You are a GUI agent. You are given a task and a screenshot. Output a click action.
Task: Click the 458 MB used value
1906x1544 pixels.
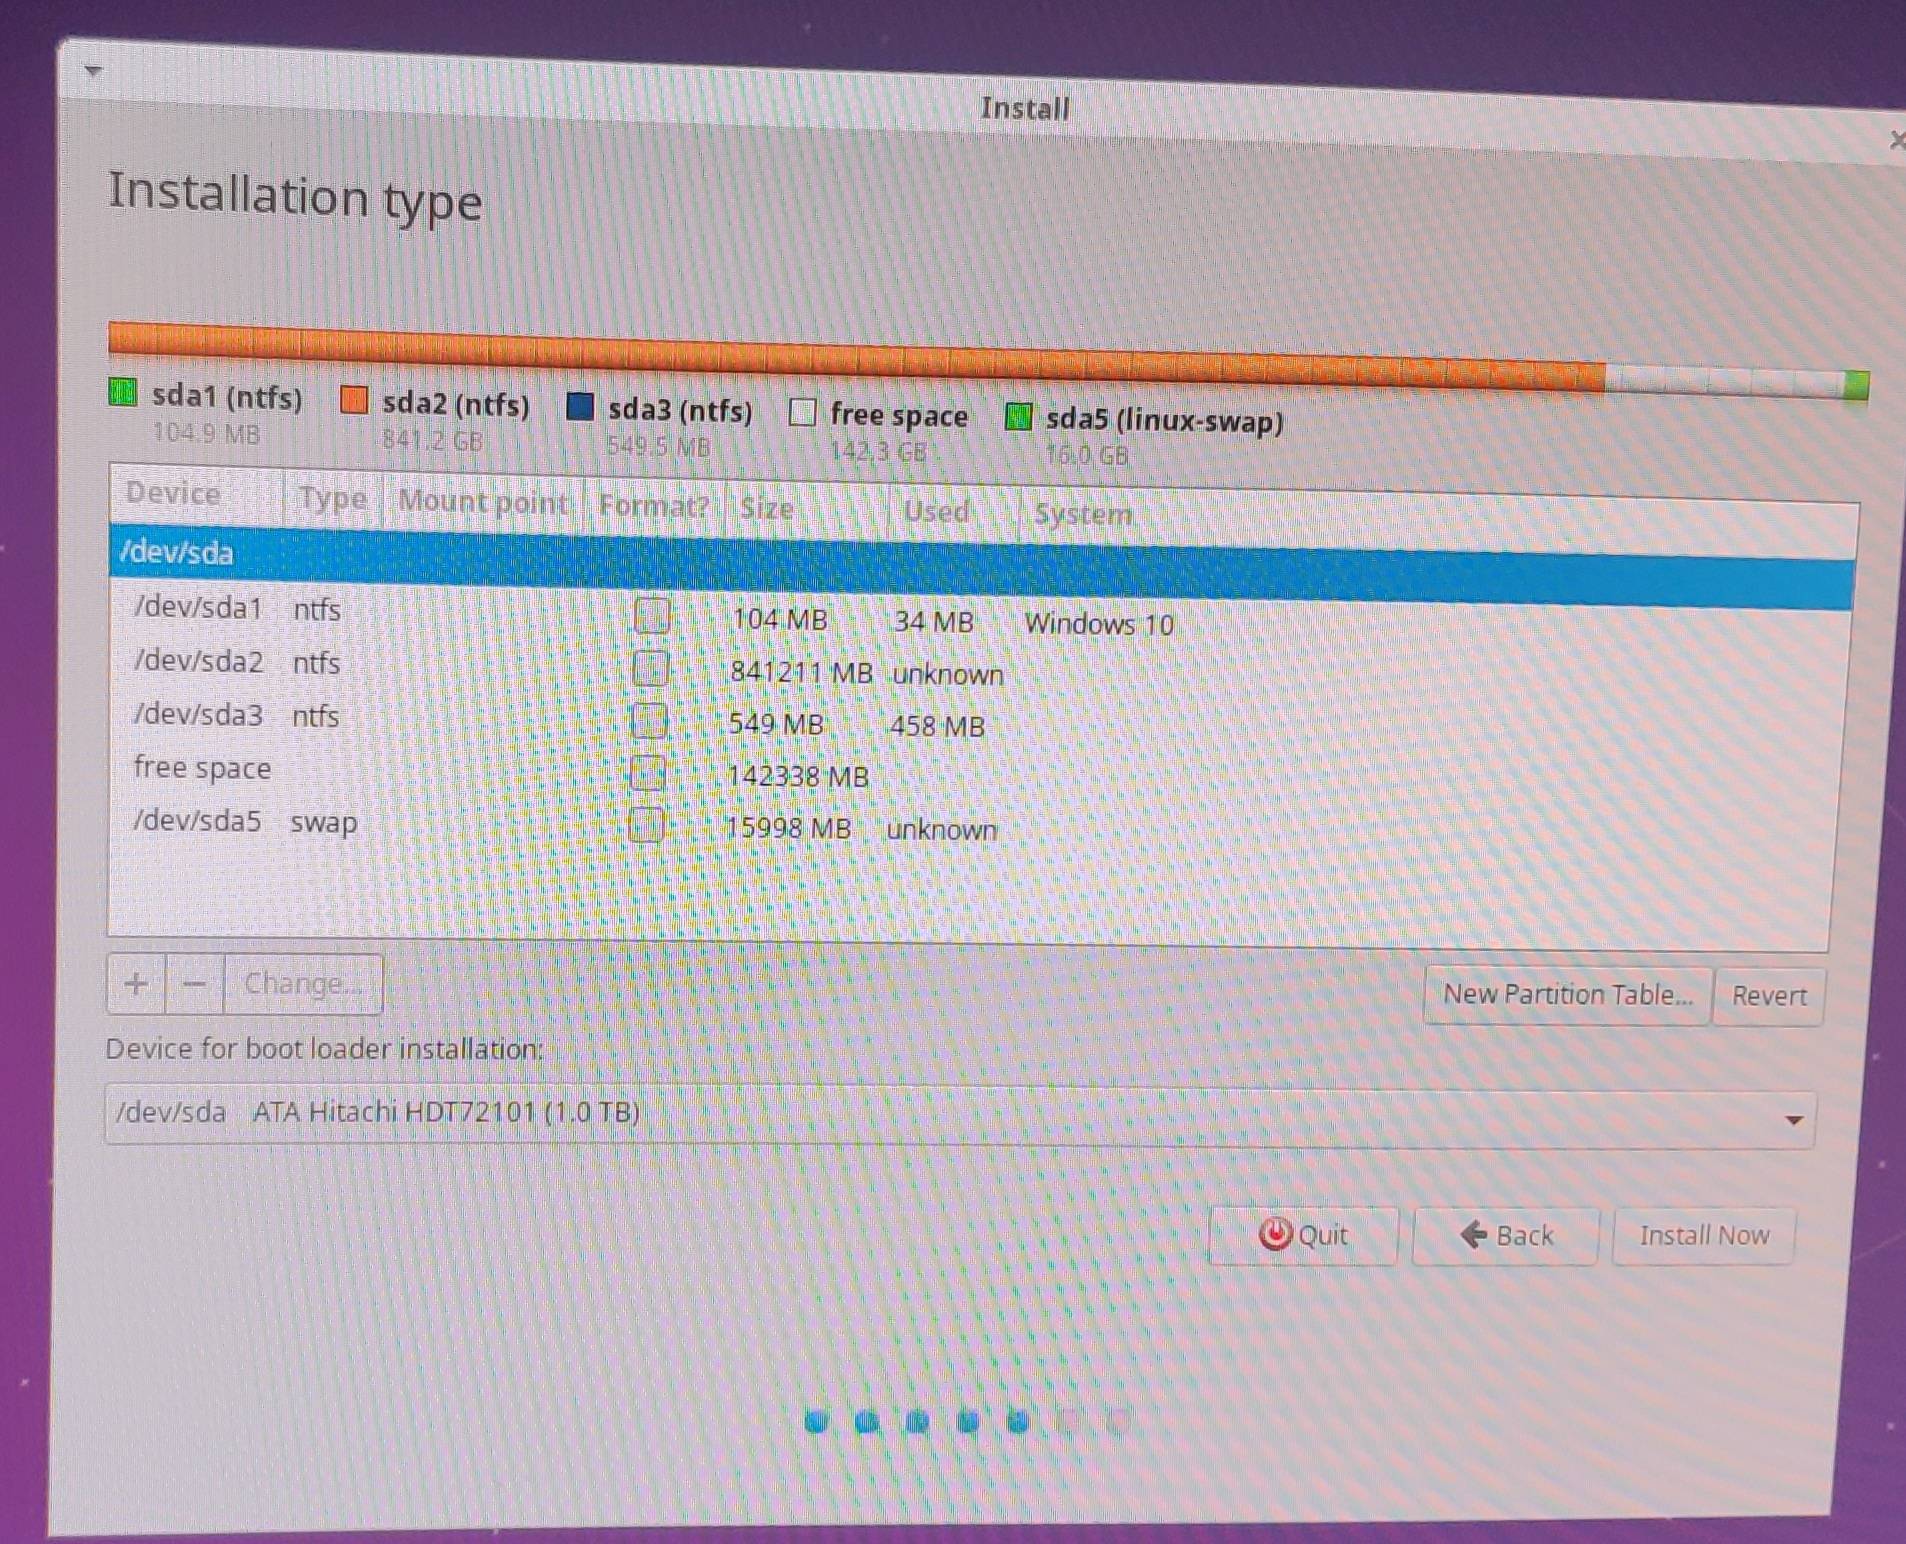(937, 726)
